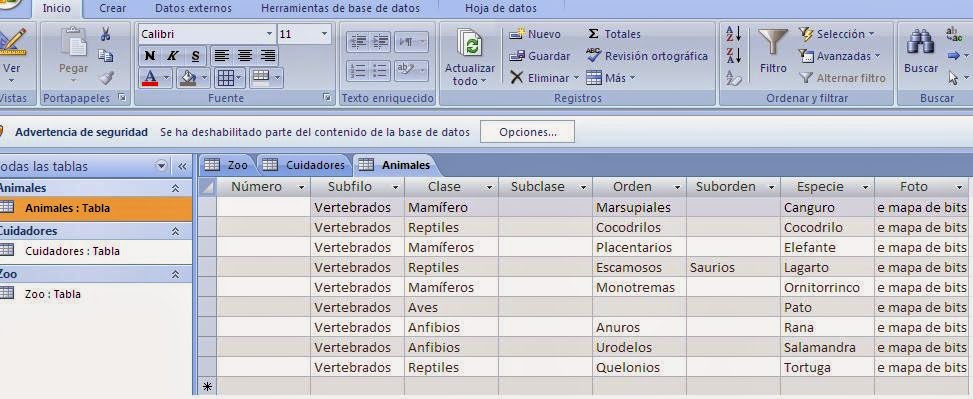Center-align the text

(244, 56)
